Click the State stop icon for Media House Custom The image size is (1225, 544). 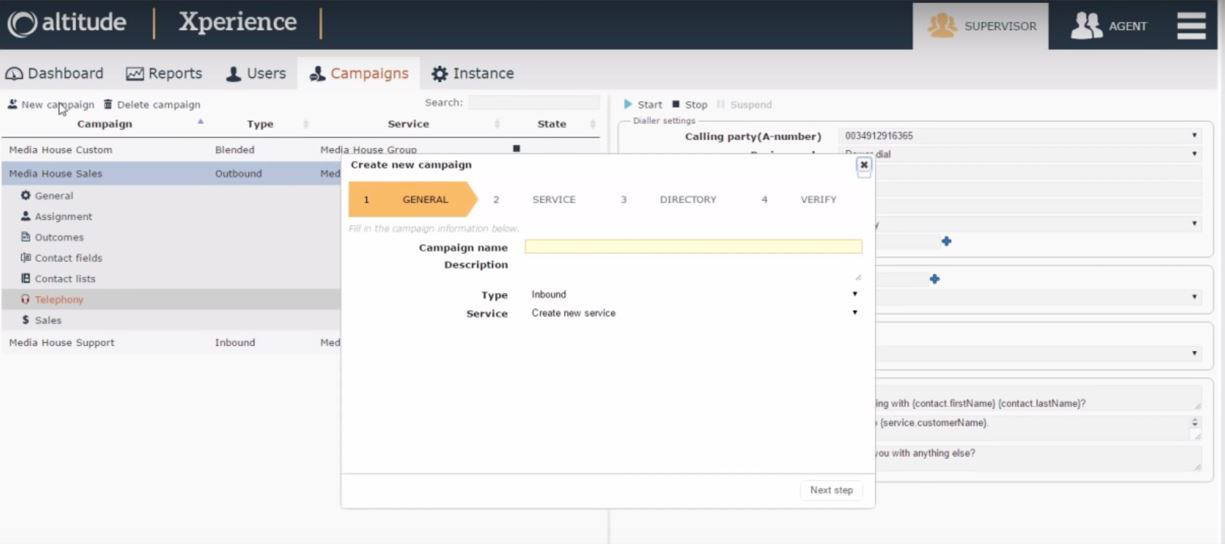pyautogui.click(x=517, y=149)
